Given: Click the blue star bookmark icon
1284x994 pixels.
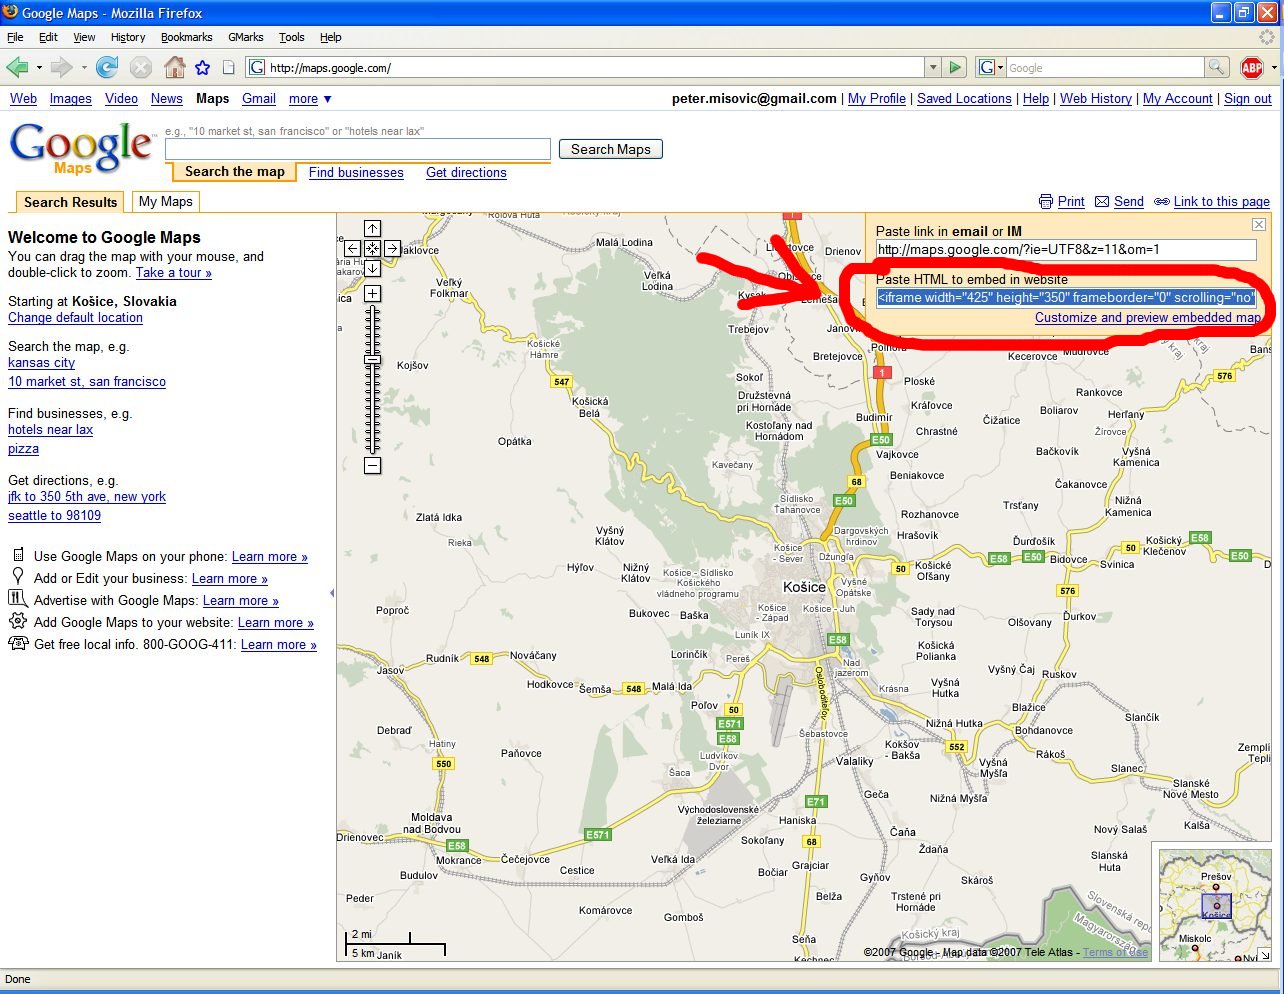Looking at the screenshot, I should click(203, 67).
